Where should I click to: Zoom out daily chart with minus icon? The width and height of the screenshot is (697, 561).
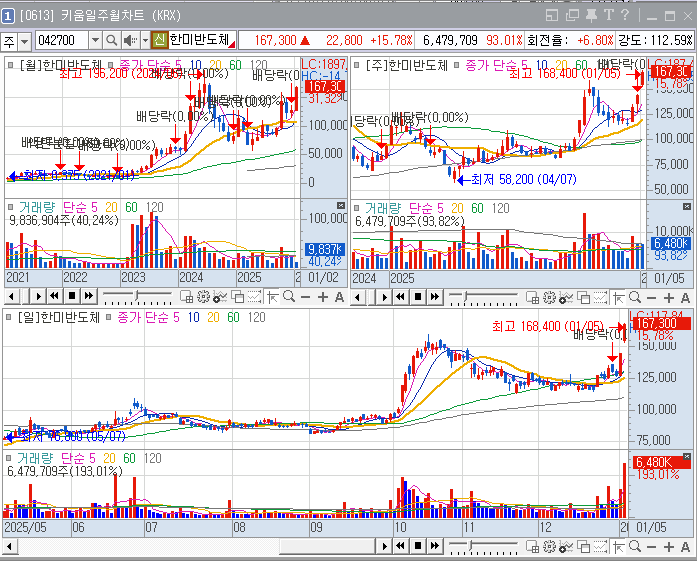coord(651,547)
